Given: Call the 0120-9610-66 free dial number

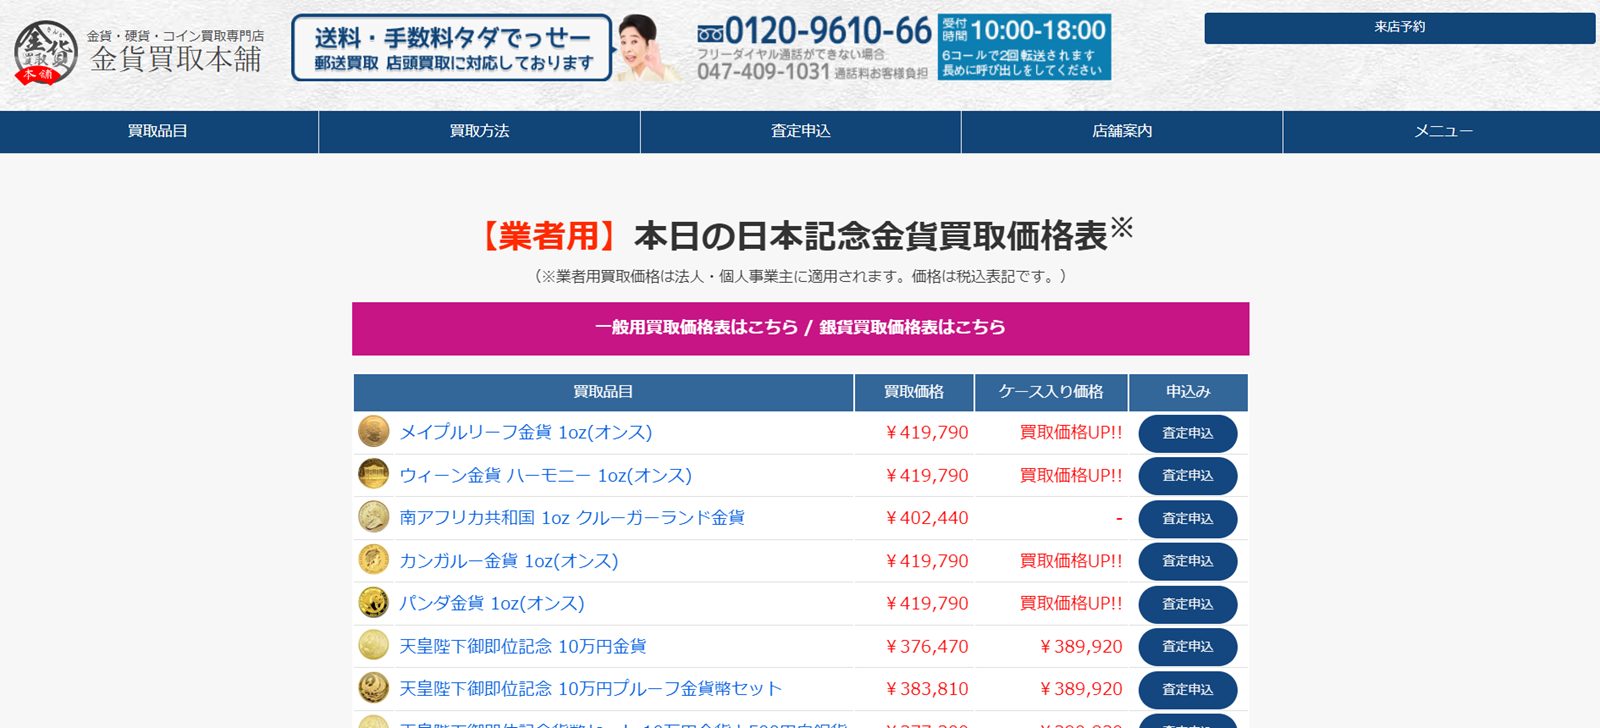Looking at the screenshot, I should [x=814, y=31].
